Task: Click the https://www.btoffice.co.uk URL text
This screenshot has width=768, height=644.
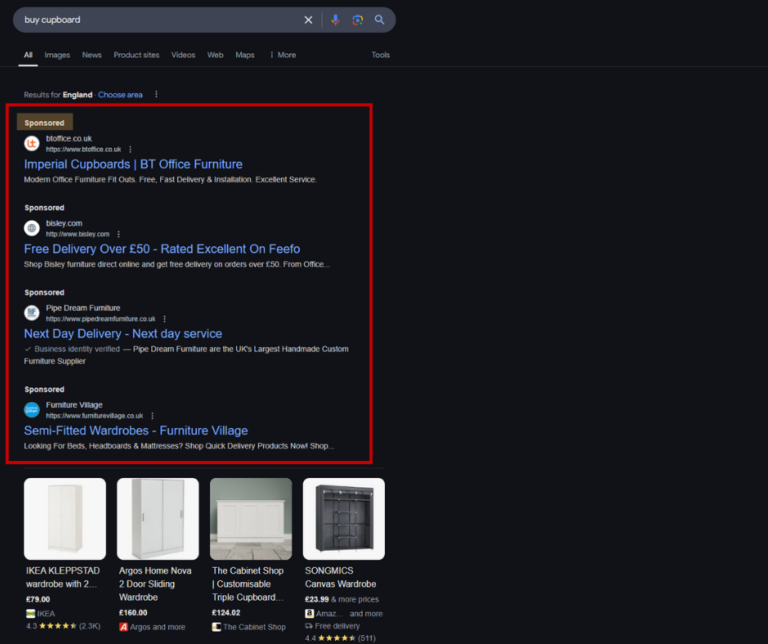Action: tap(83, 149)
